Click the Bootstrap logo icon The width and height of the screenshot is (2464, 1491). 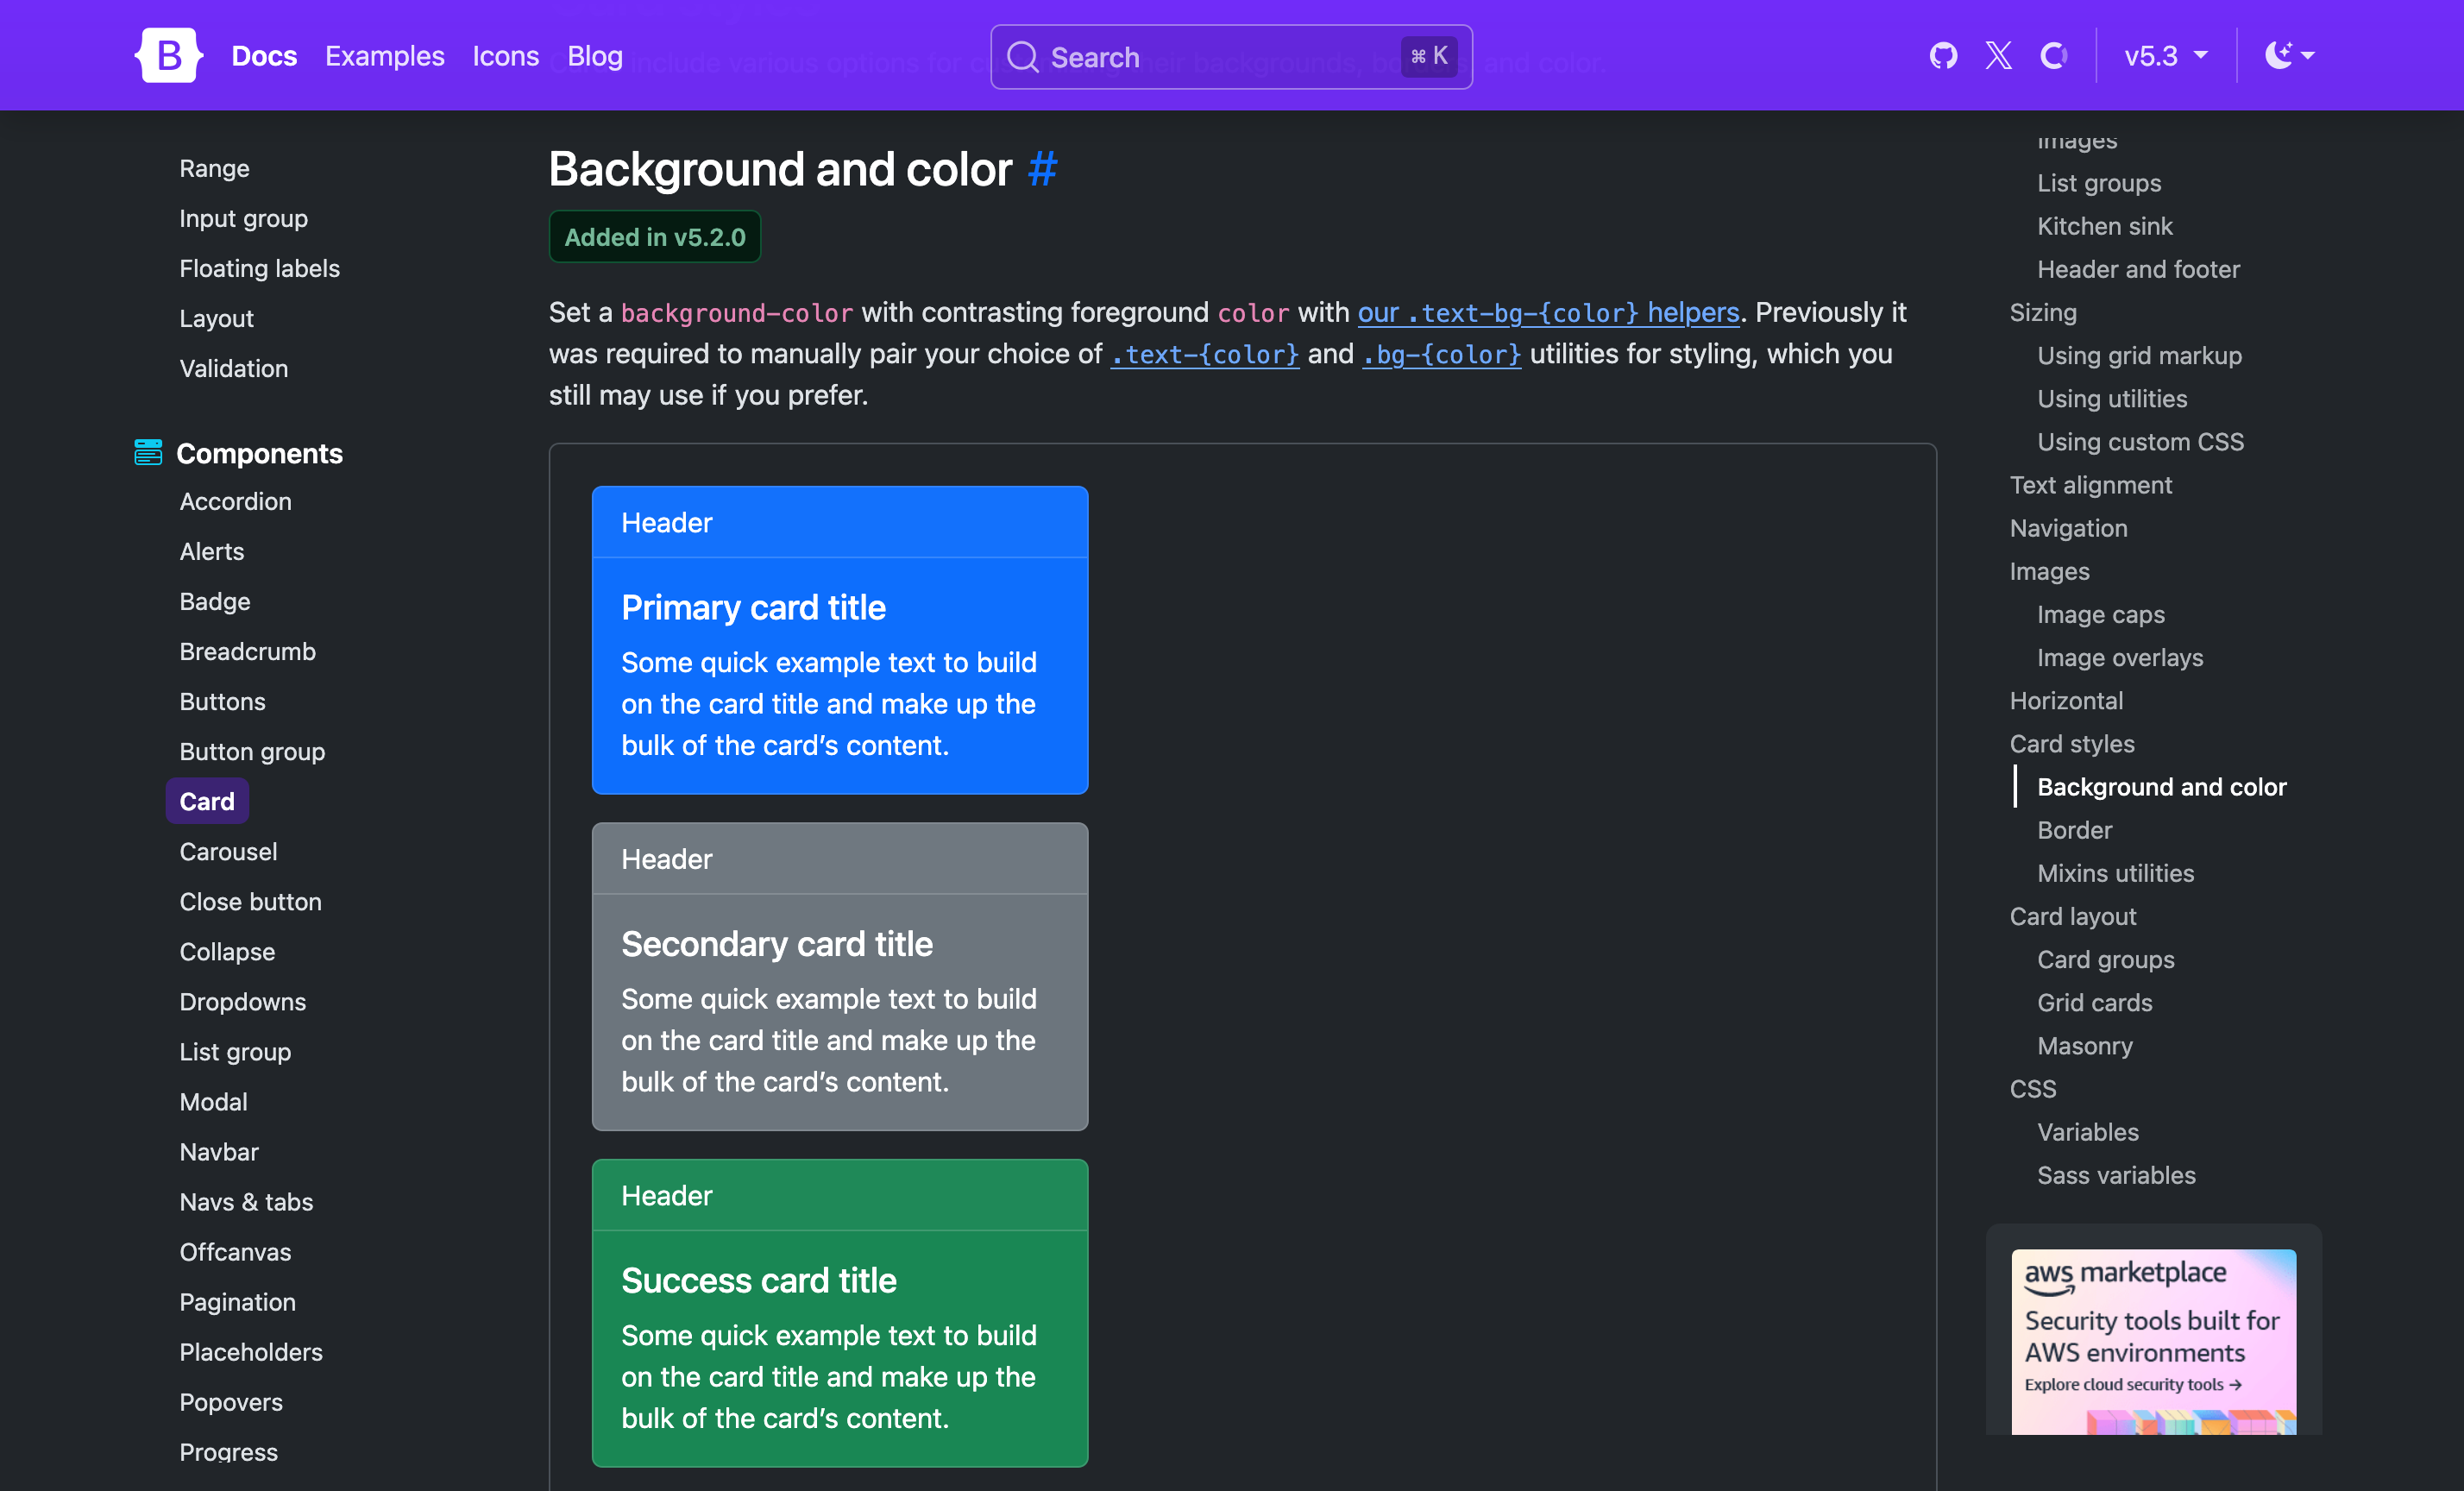(168, 55)
